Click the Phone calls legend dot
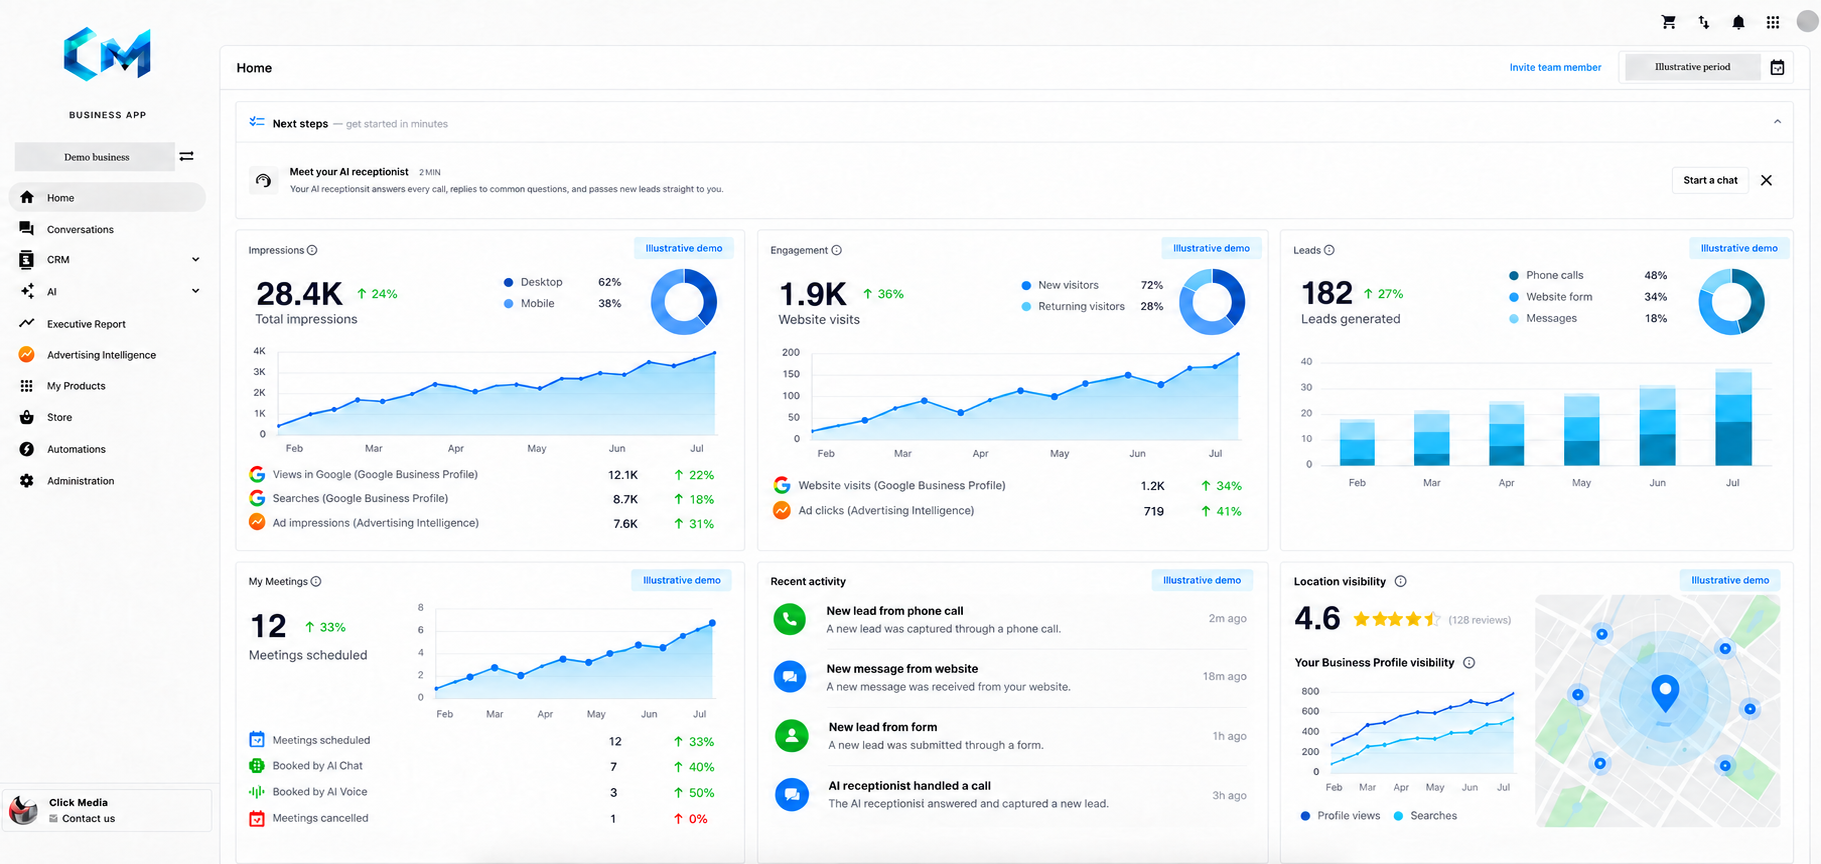1821x864 pixels. (1514, 275)
